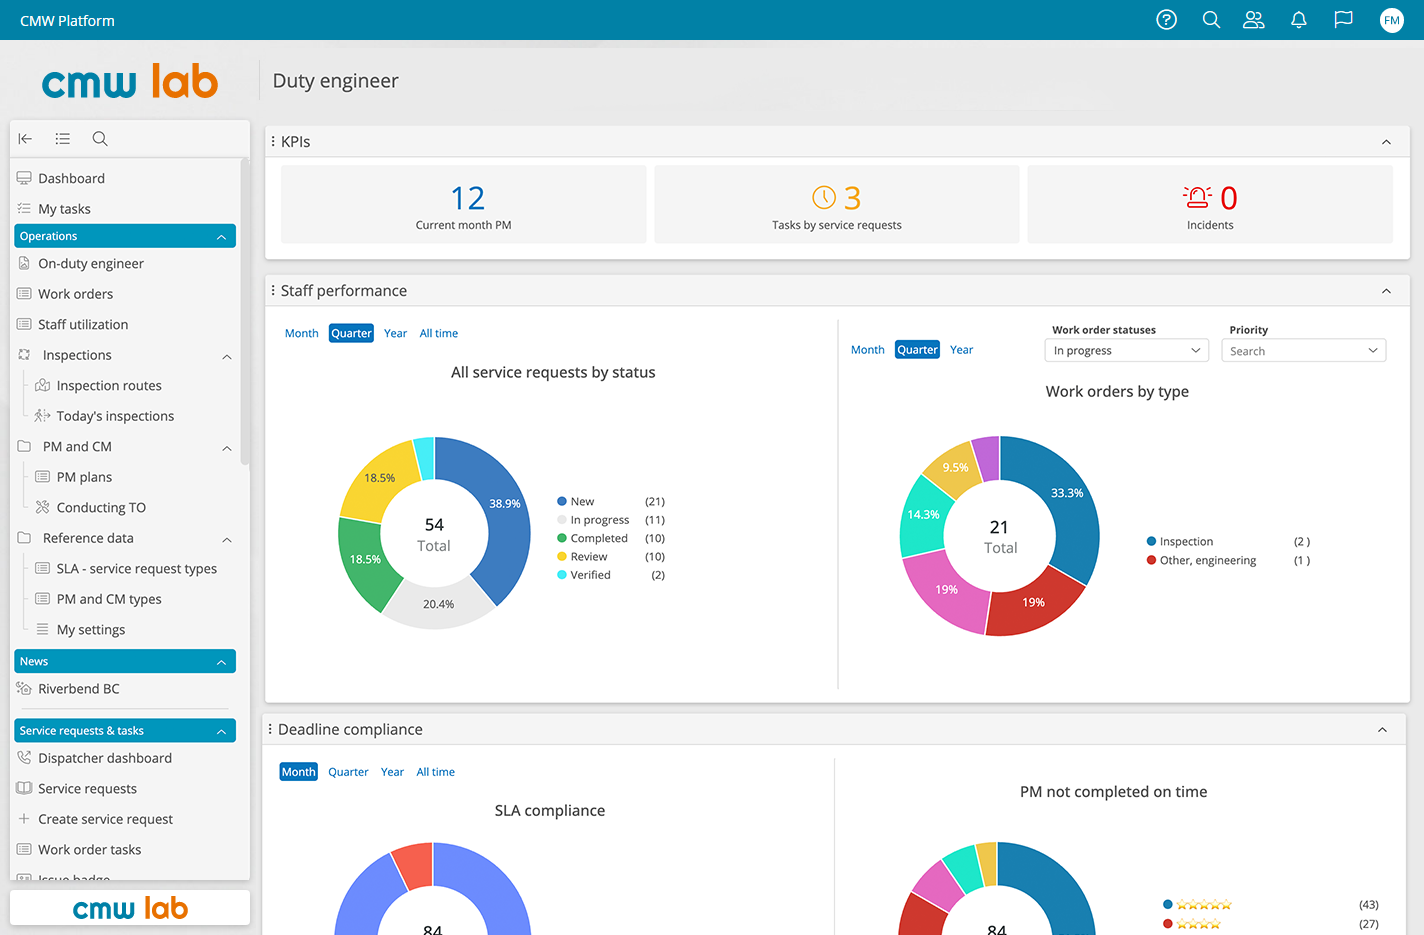This screenshot has width=1424, height=935.
Task: Collapse sidebar with the arrow-to-line icon
Action: click(x=26, y=139)
